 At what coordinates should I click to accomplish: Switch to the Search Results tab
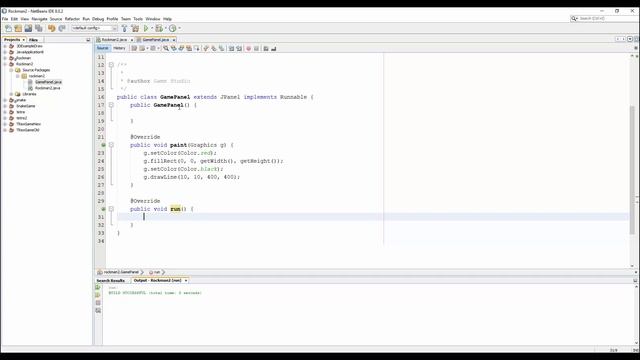point(111,281)
